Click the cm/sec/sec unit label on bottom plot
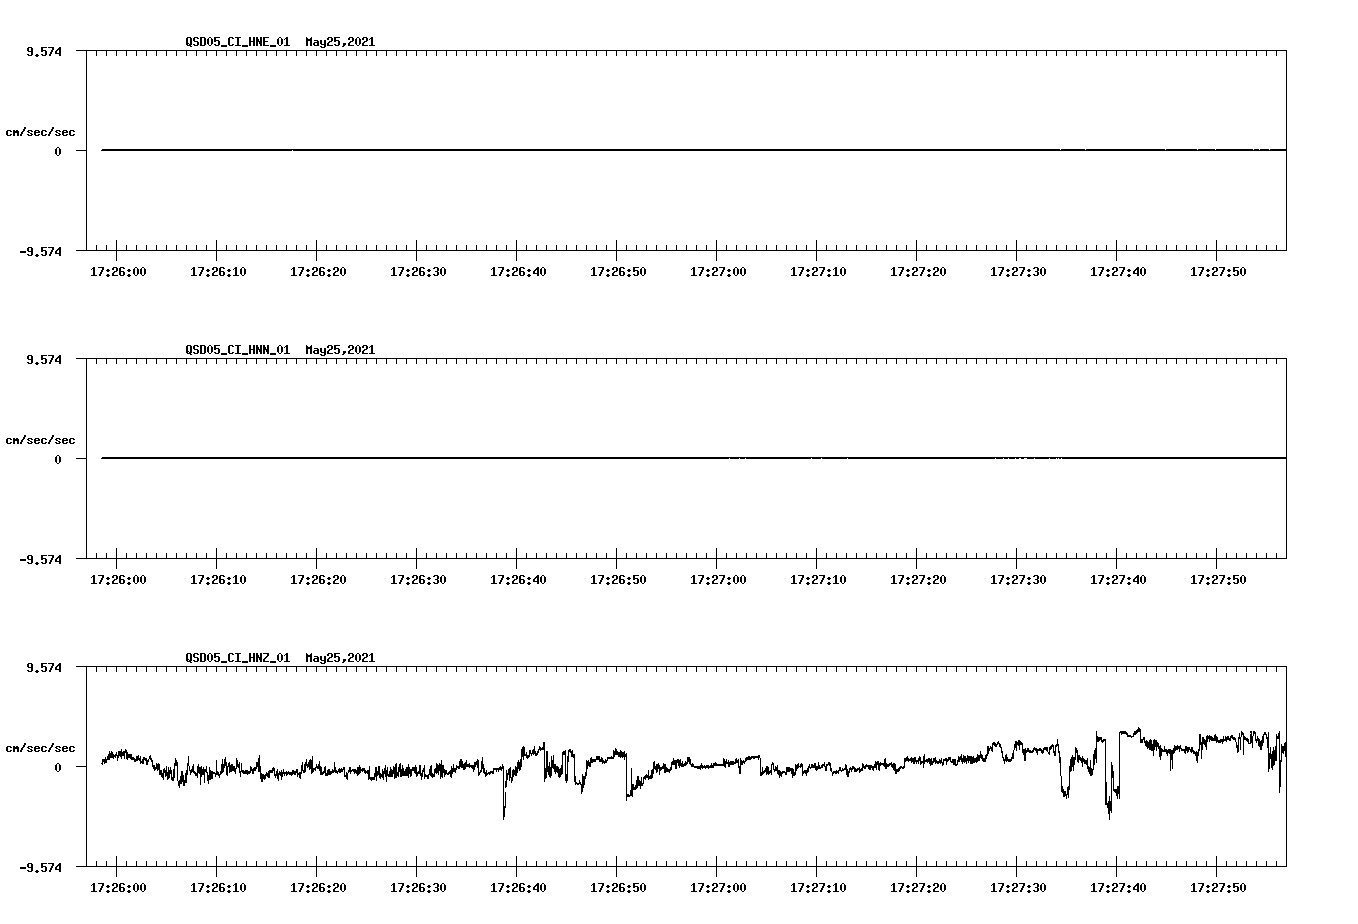1358x924 pixels. pos(41,746)
